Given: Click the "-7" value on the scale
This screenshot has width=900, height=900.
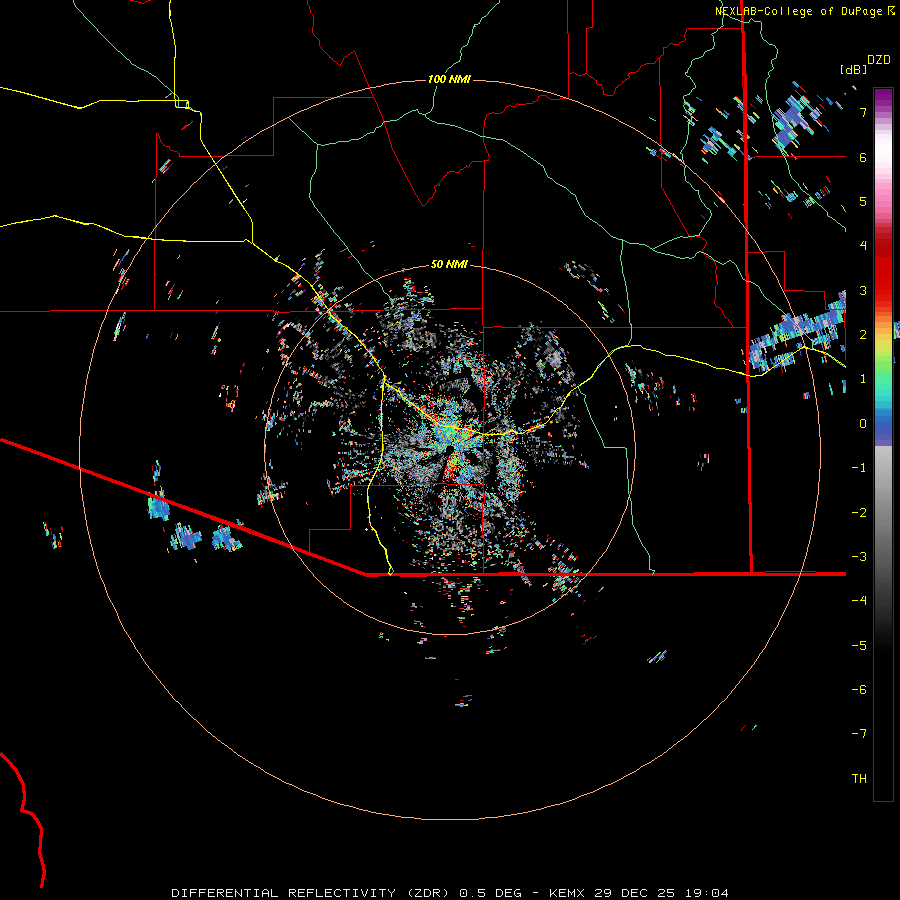Looking at the screenshot, I should tap(859, 734).
